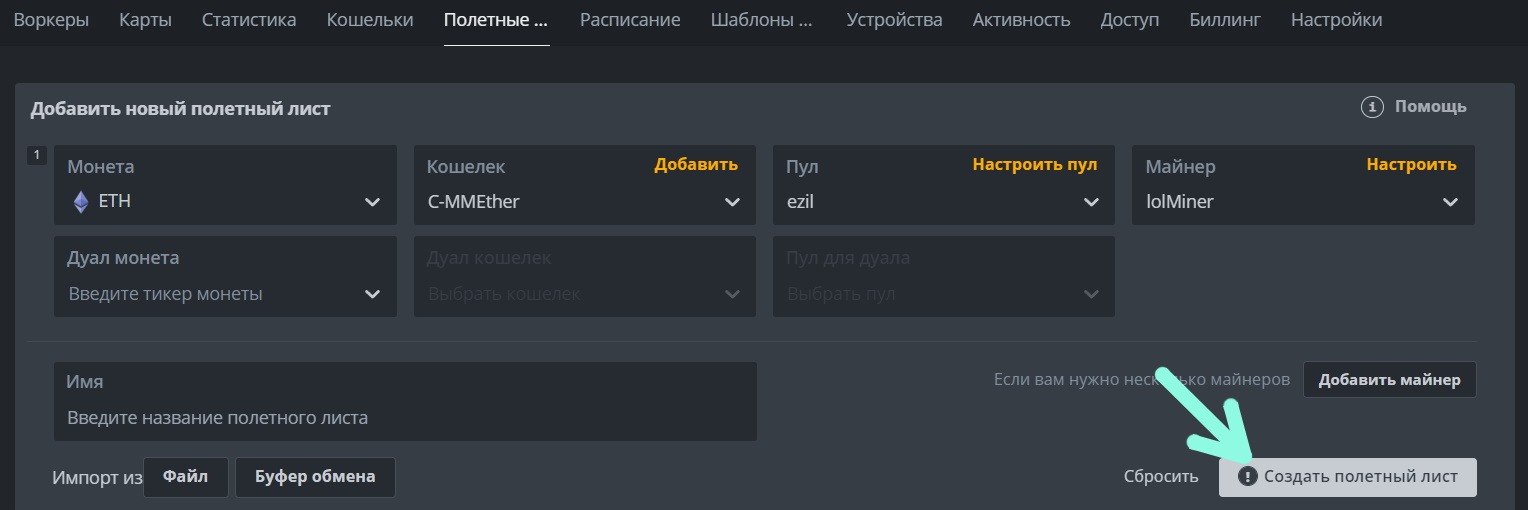Viewport: 1528px width, 510px height.
Task: Click the flight sheet name input field
Action: click(x=405, y=401)
